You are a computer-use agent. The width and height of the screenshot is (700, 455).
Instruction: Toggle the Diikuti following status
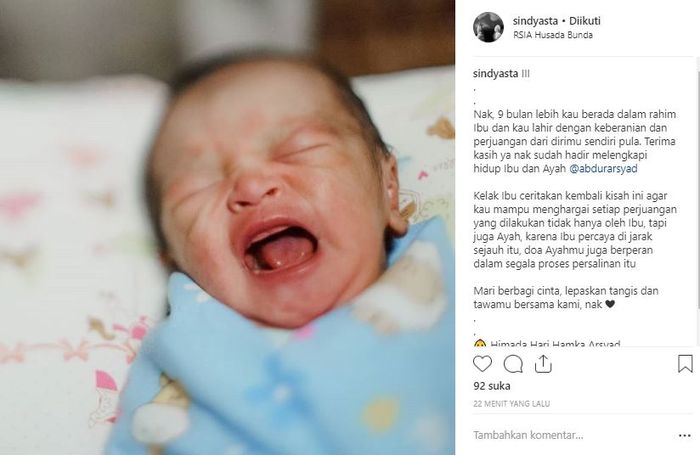[585, 21]
